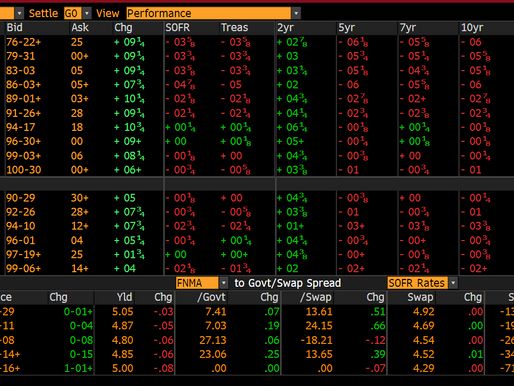This screenshot has width=514, height=386.
Task: Open the SOFR Rates dropdown arrow
Action: [x=453, y=283]
